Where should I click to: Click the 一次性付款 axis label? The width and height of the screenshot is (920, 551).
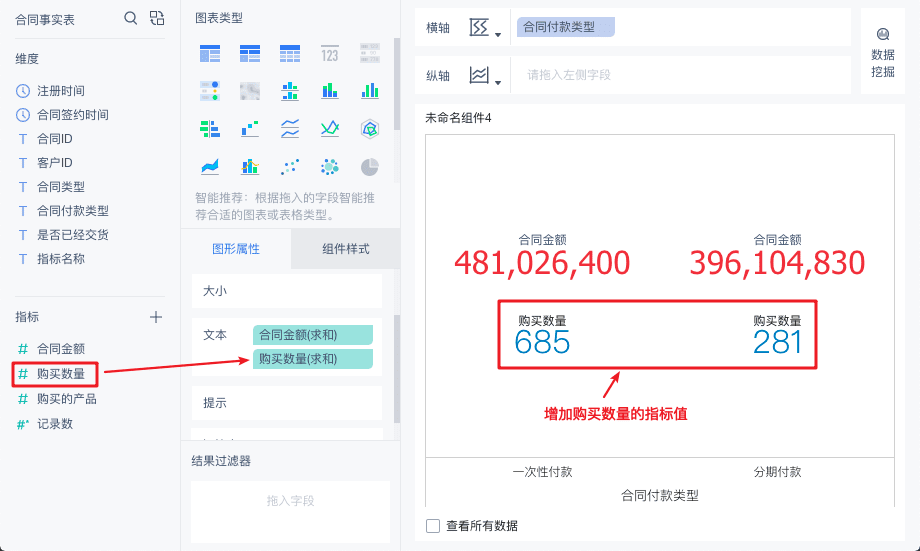542,472
